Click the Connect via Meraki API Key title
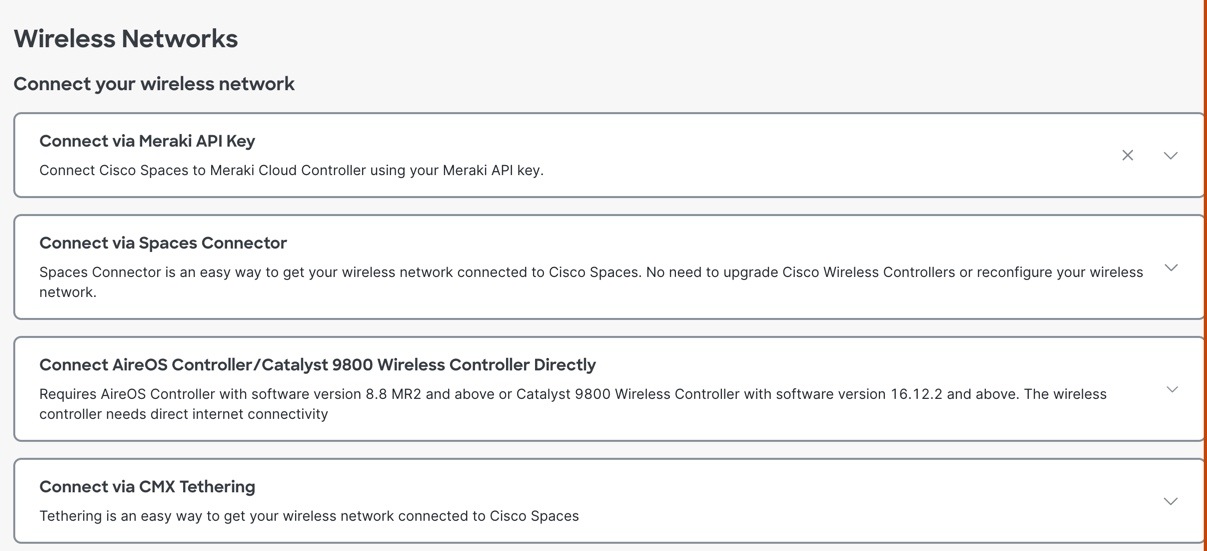Screen dimensions: 1207x551 147,141
